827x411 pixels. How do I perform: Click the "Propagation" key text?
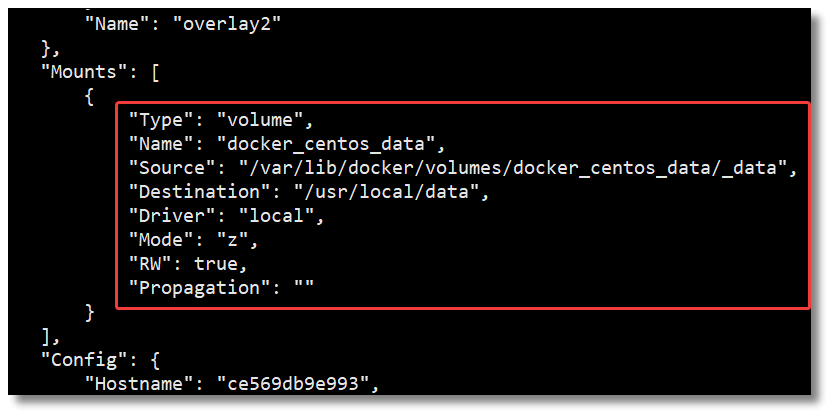(x=197, y=286)
